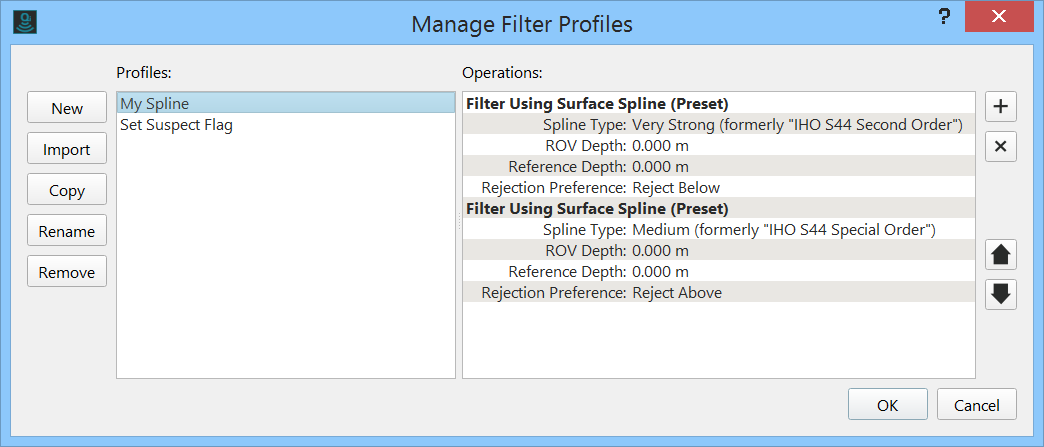Click the Very Strong spline type value
Image resolution: width=1044 pixels, height=447 pixels.
click(796, 125)
